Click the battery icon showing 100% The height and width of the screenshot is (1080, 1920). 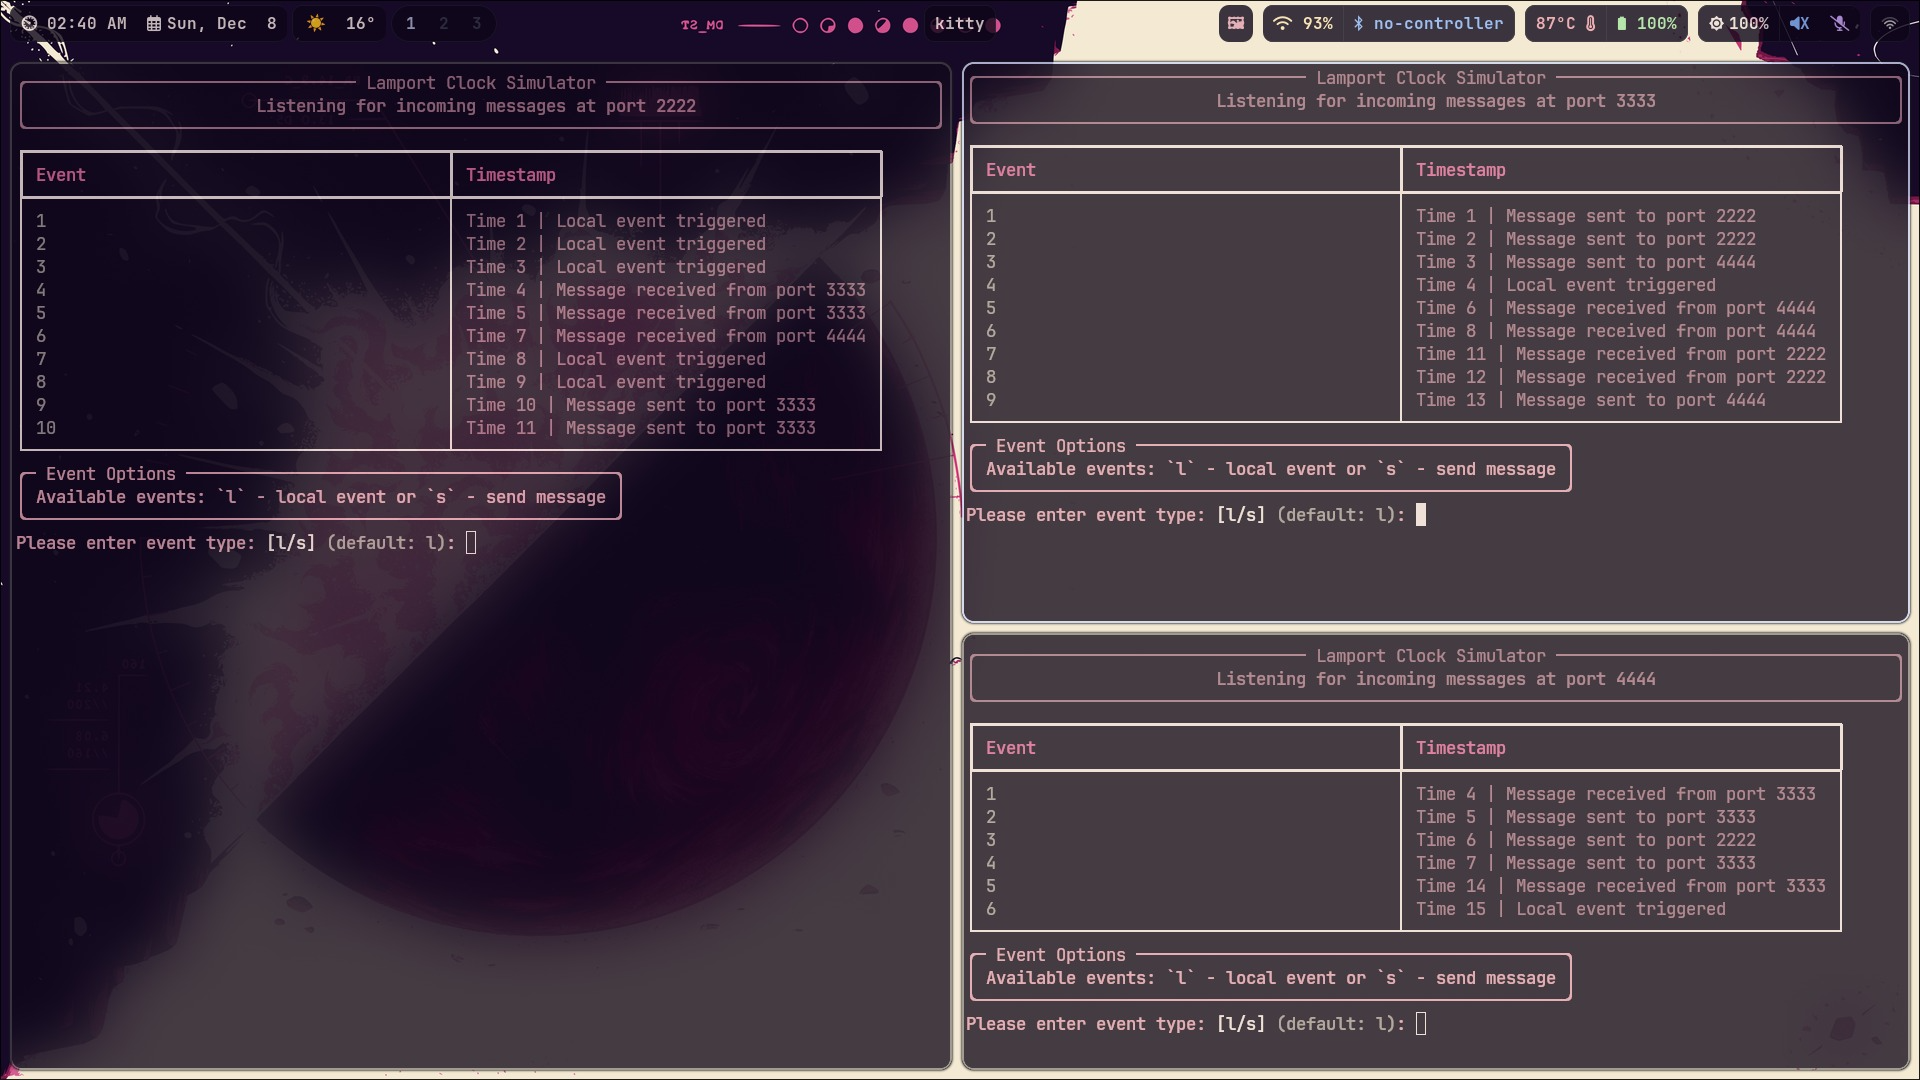pos(1621,23)
